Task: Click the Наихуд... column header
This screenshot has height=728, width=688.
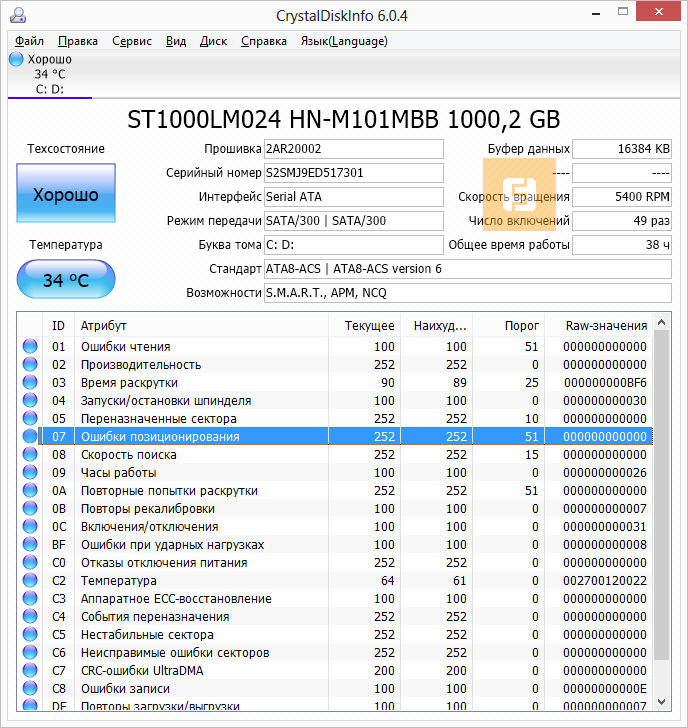Action: click(x=436, y=325)
